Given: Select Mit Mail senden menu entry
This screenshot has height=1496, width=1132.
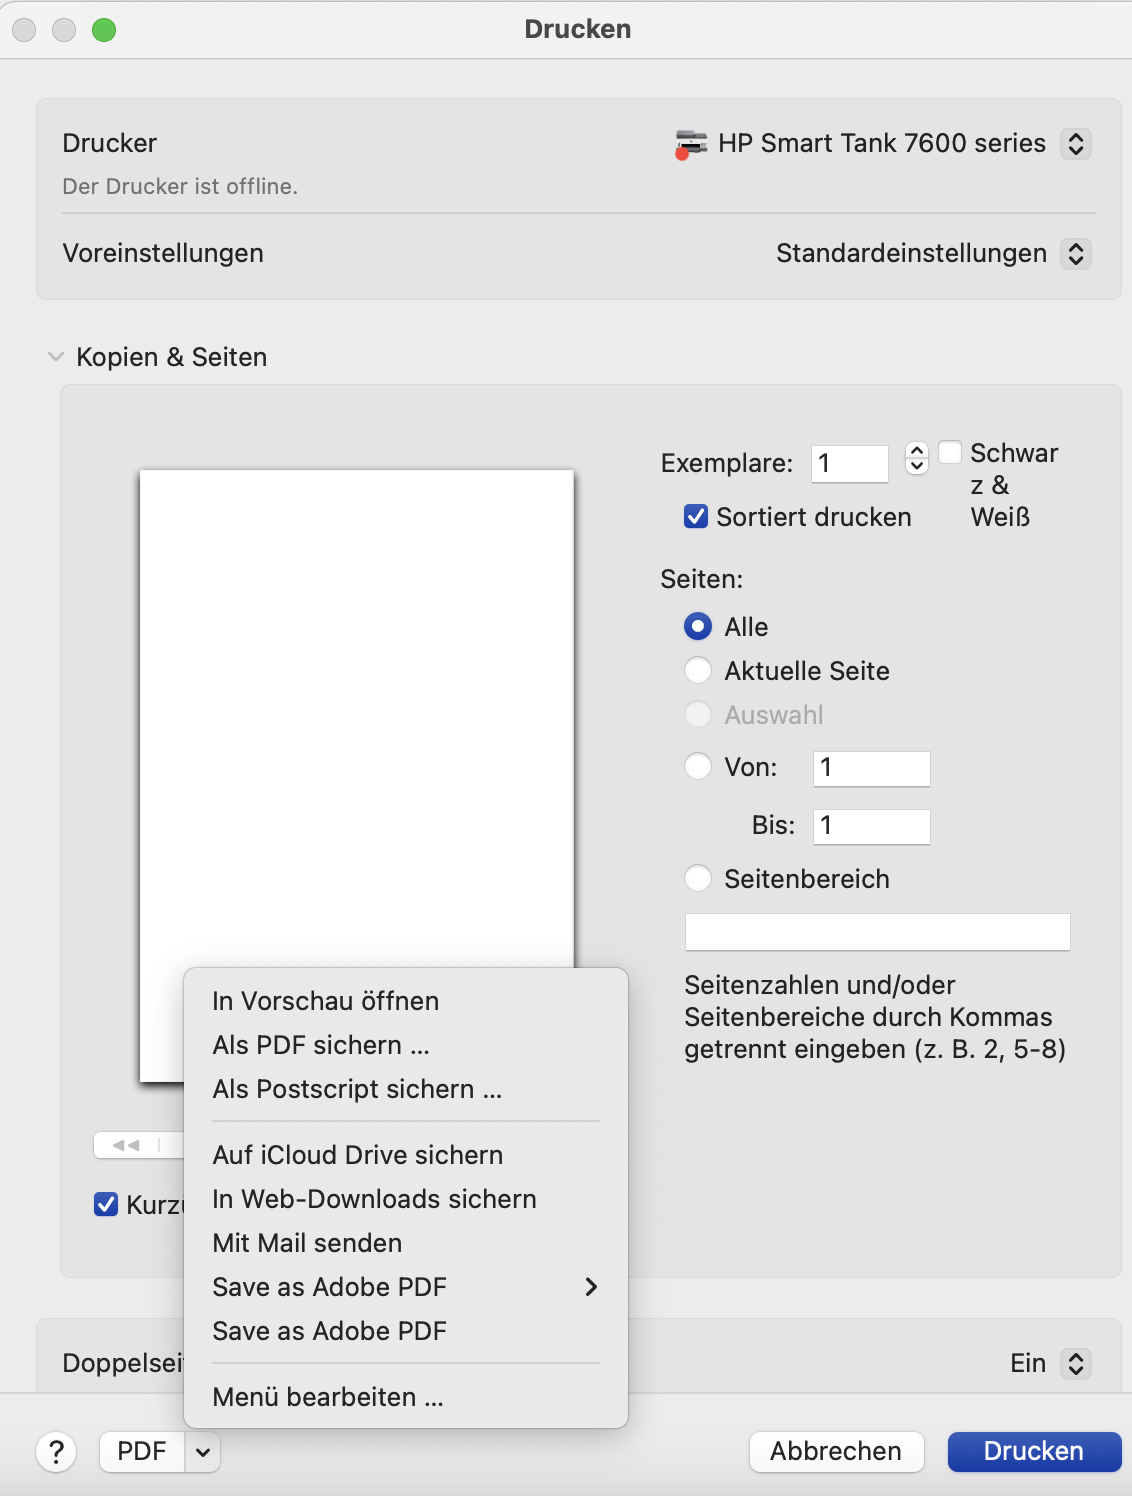Looking at the screenshot, I should 306,1243.
